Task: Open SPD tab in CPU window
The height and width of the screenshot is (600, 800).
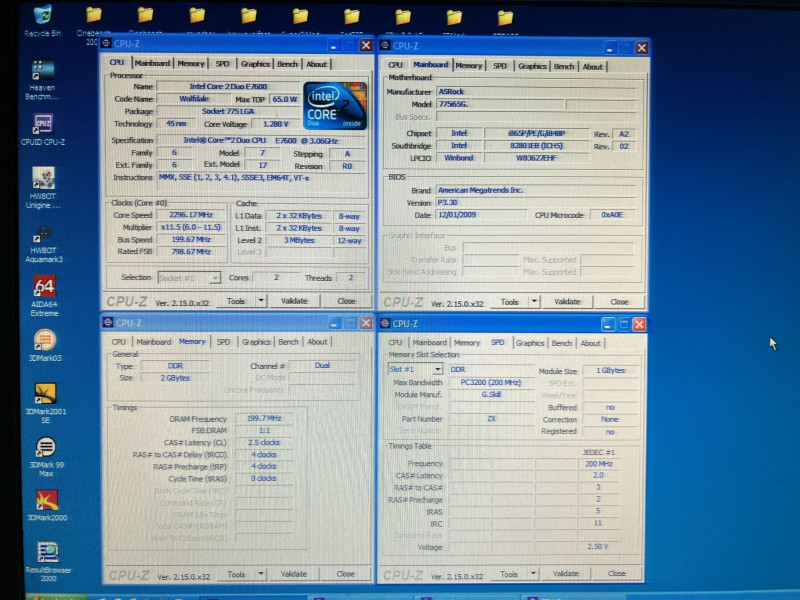Action: 222,64
